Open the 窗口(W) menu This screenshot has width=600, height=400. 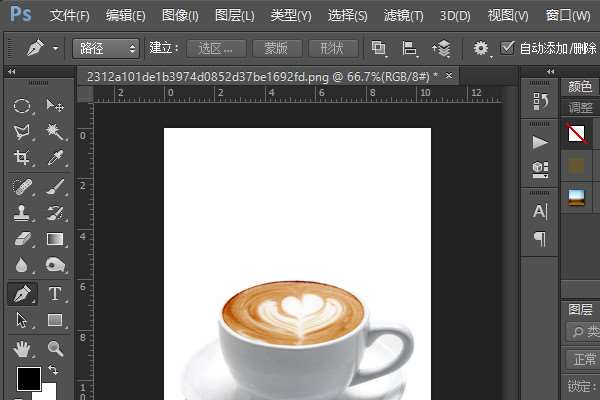pyautogui.click(x=568, y=16)
